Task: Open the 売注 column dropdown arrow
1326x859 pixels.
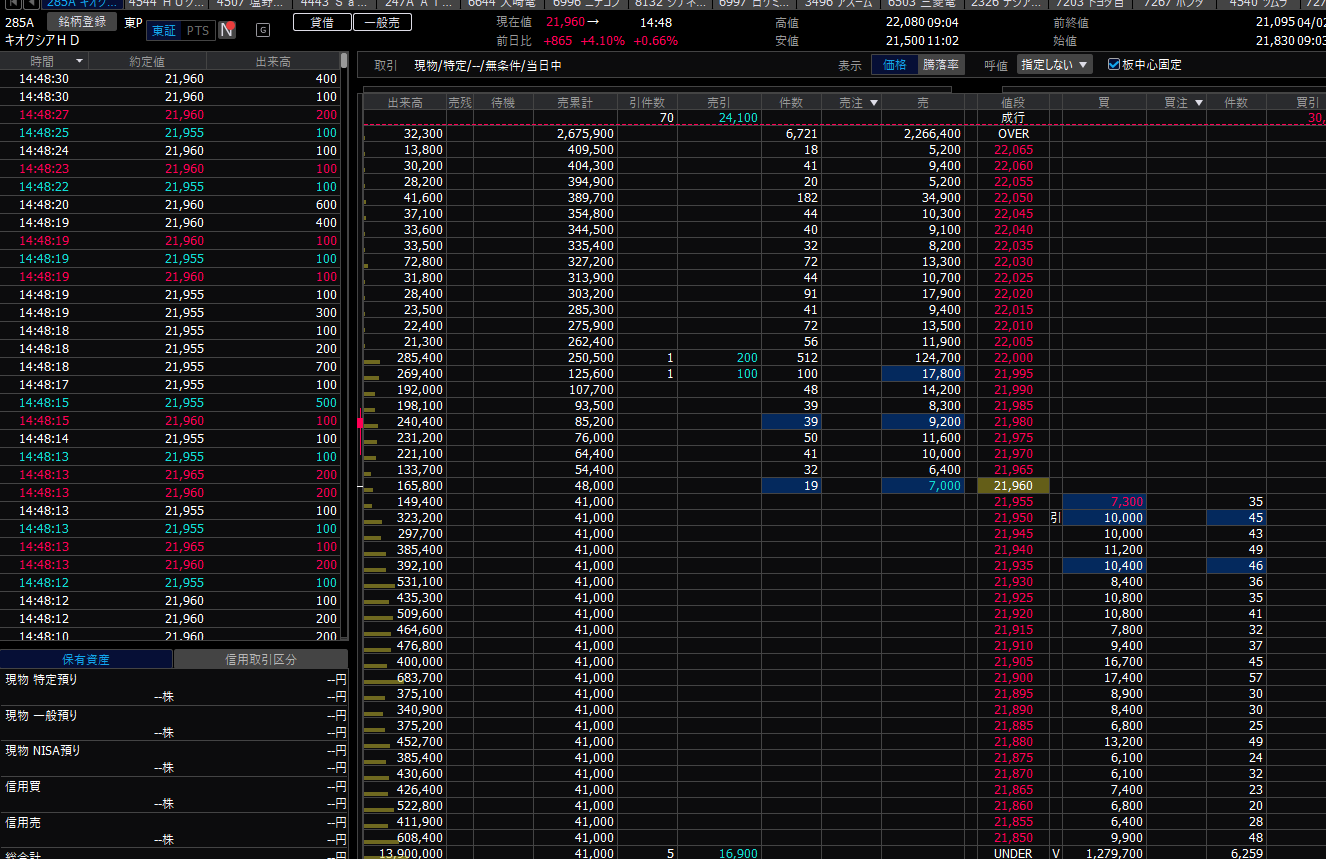Action: pos(873,102)
